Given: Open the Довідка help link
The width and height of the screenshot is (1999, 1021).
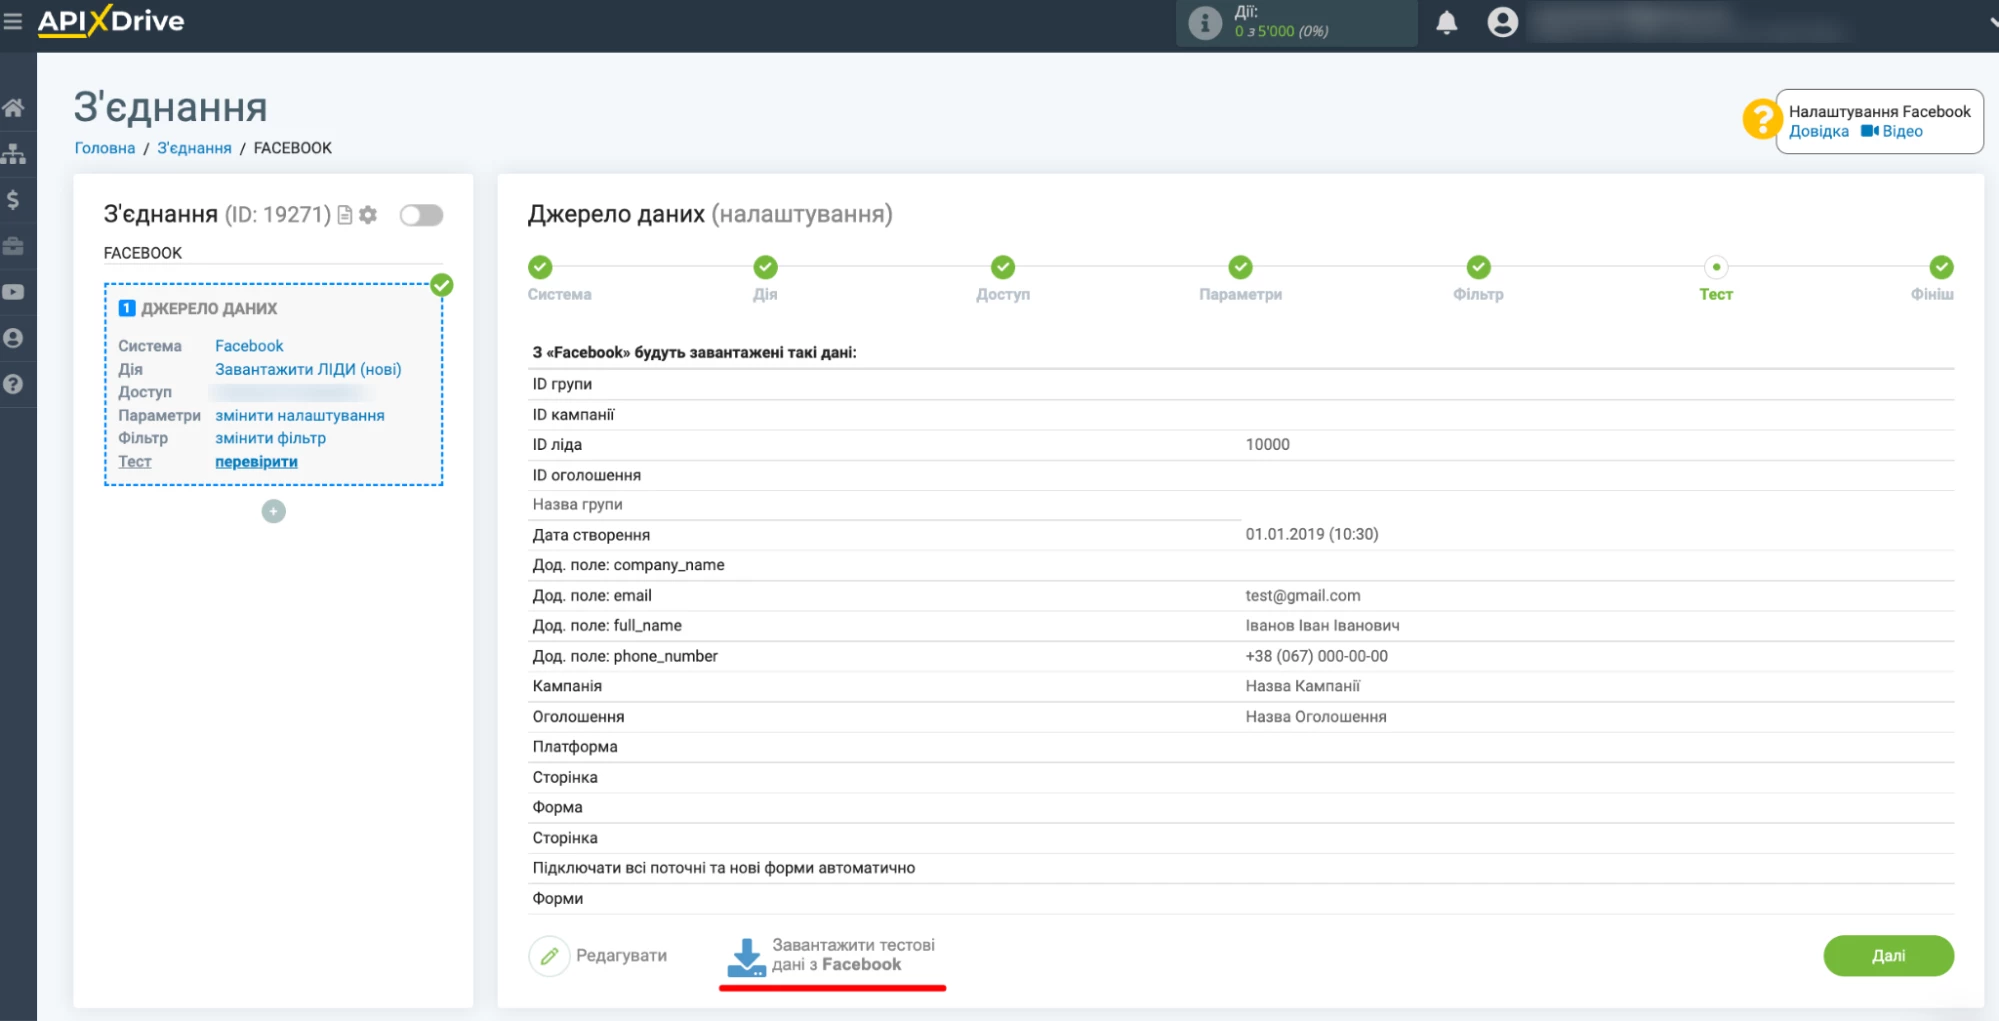Looking at the screenshot, I should pos(1819,131).
